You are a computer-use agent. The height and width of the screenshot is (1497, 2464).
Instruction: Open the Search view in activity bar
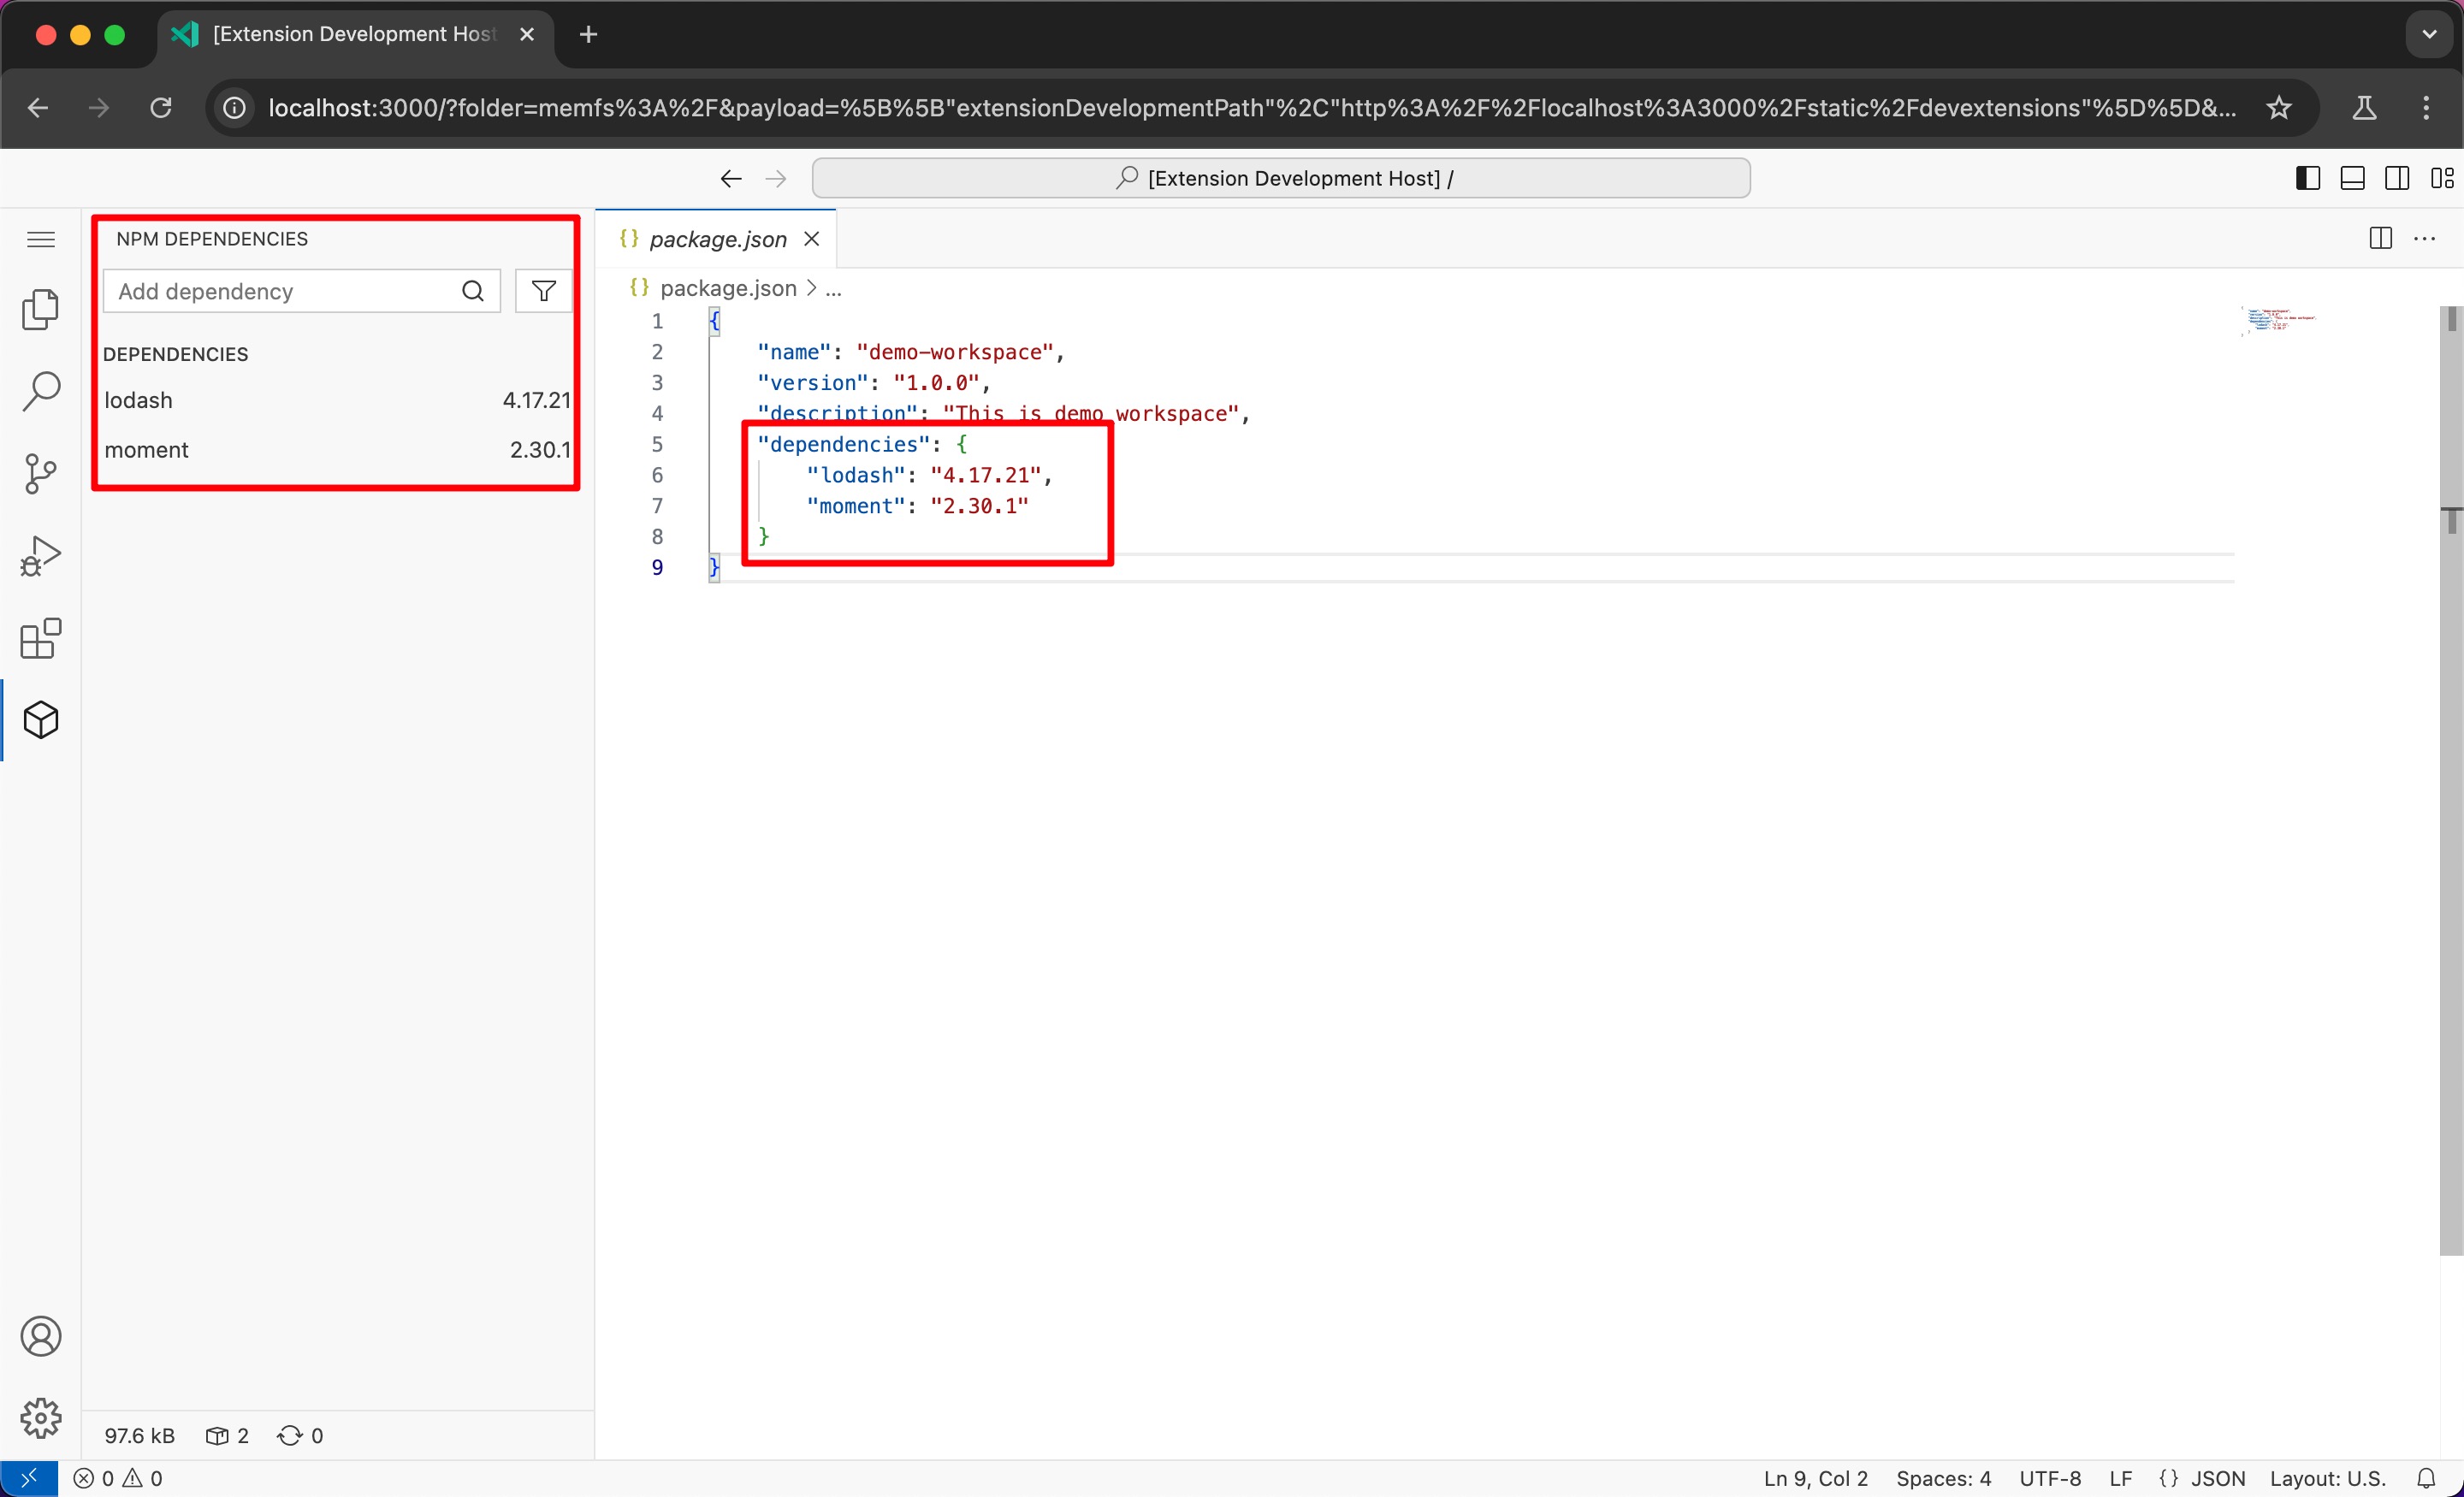(41, 391)
